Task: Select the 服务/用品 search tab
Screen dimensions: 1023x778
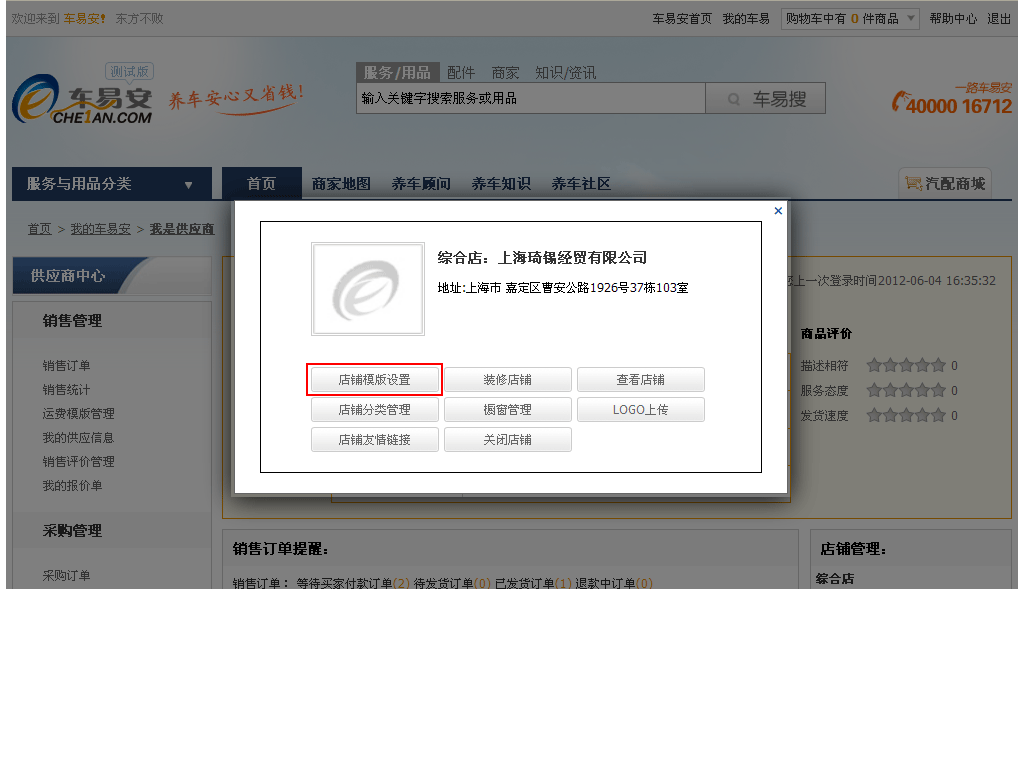Action: click(x=397, y=72)
